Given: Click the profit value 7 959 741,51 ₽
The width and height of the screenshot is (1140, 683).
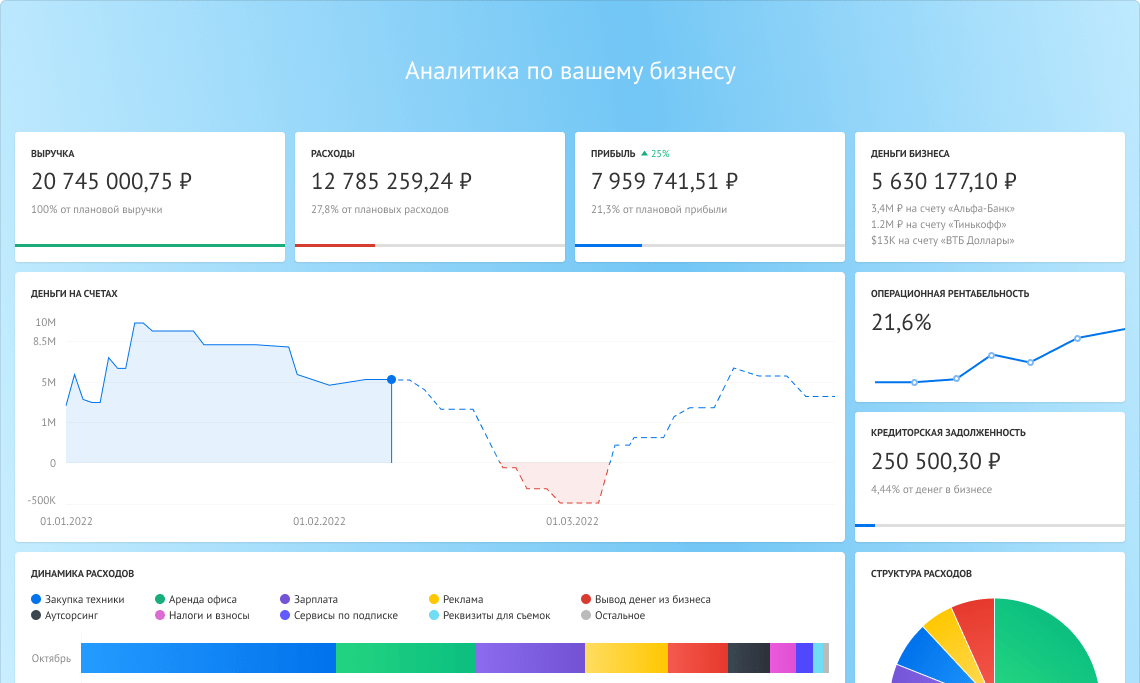Looking at the screenshot, I should [664, 181].
